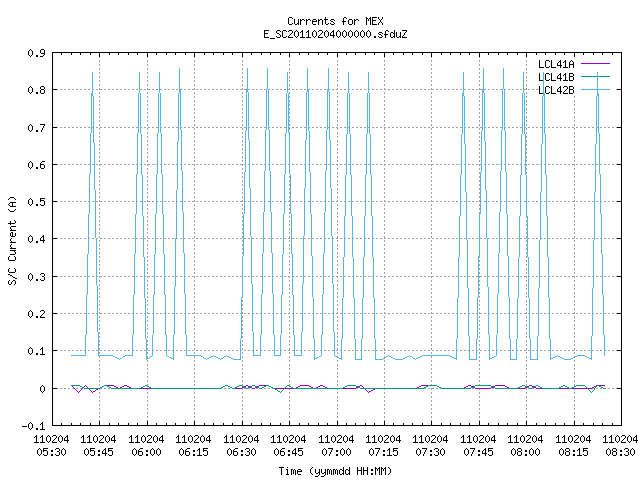
Task: Click the 0.1 y-axis tick label
Action: pyautogui.click(x=37, y=351)
